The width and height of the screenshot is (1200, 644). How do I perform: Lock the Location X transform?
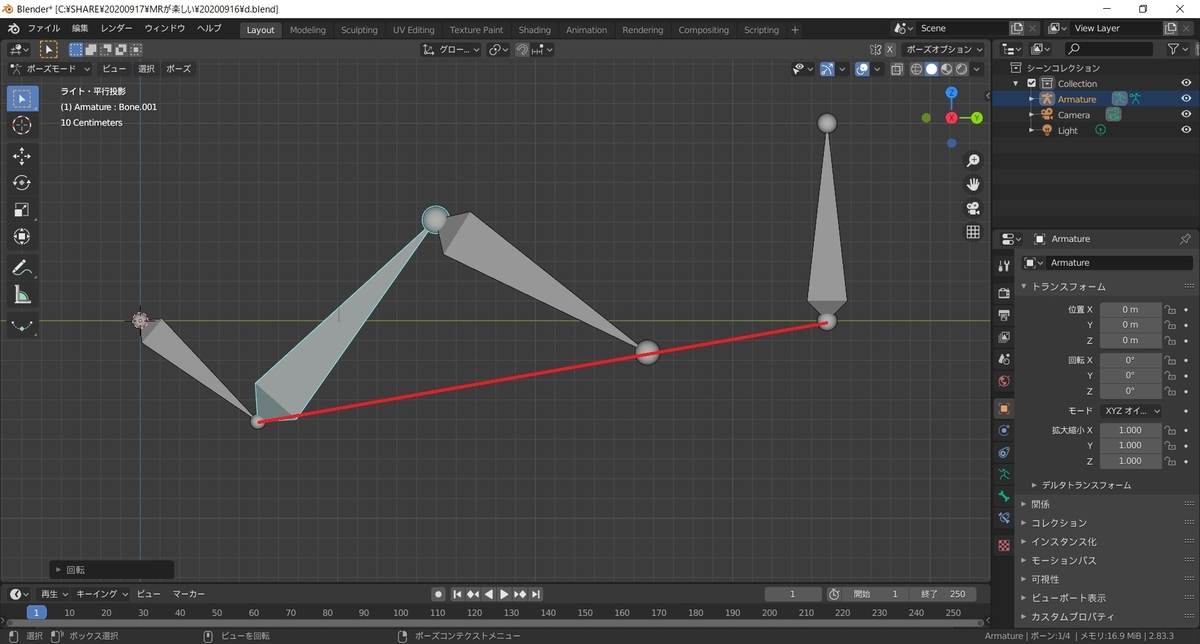coord(1169,310)
